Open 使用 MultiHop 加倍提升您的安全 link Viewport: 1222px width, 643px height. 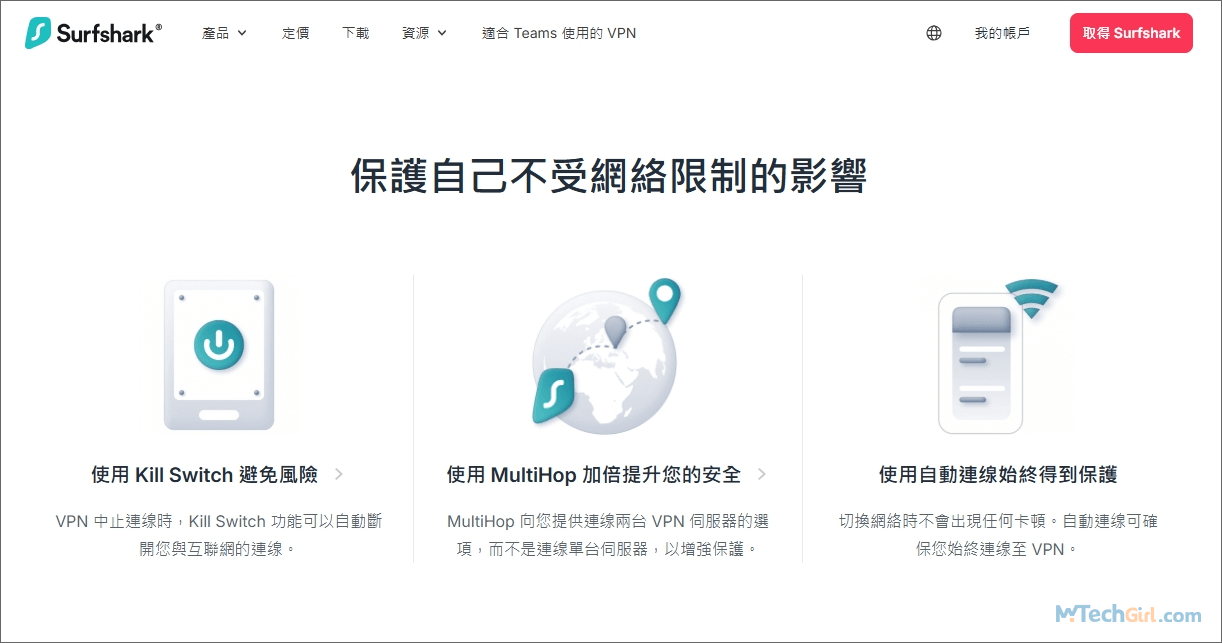tap(594, 475)
